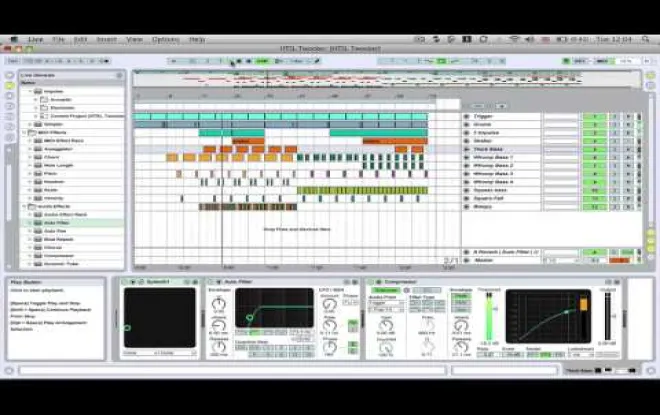Start playback with the transport Play button
This screenshot has height=415, width=660.
pos(231,61)
